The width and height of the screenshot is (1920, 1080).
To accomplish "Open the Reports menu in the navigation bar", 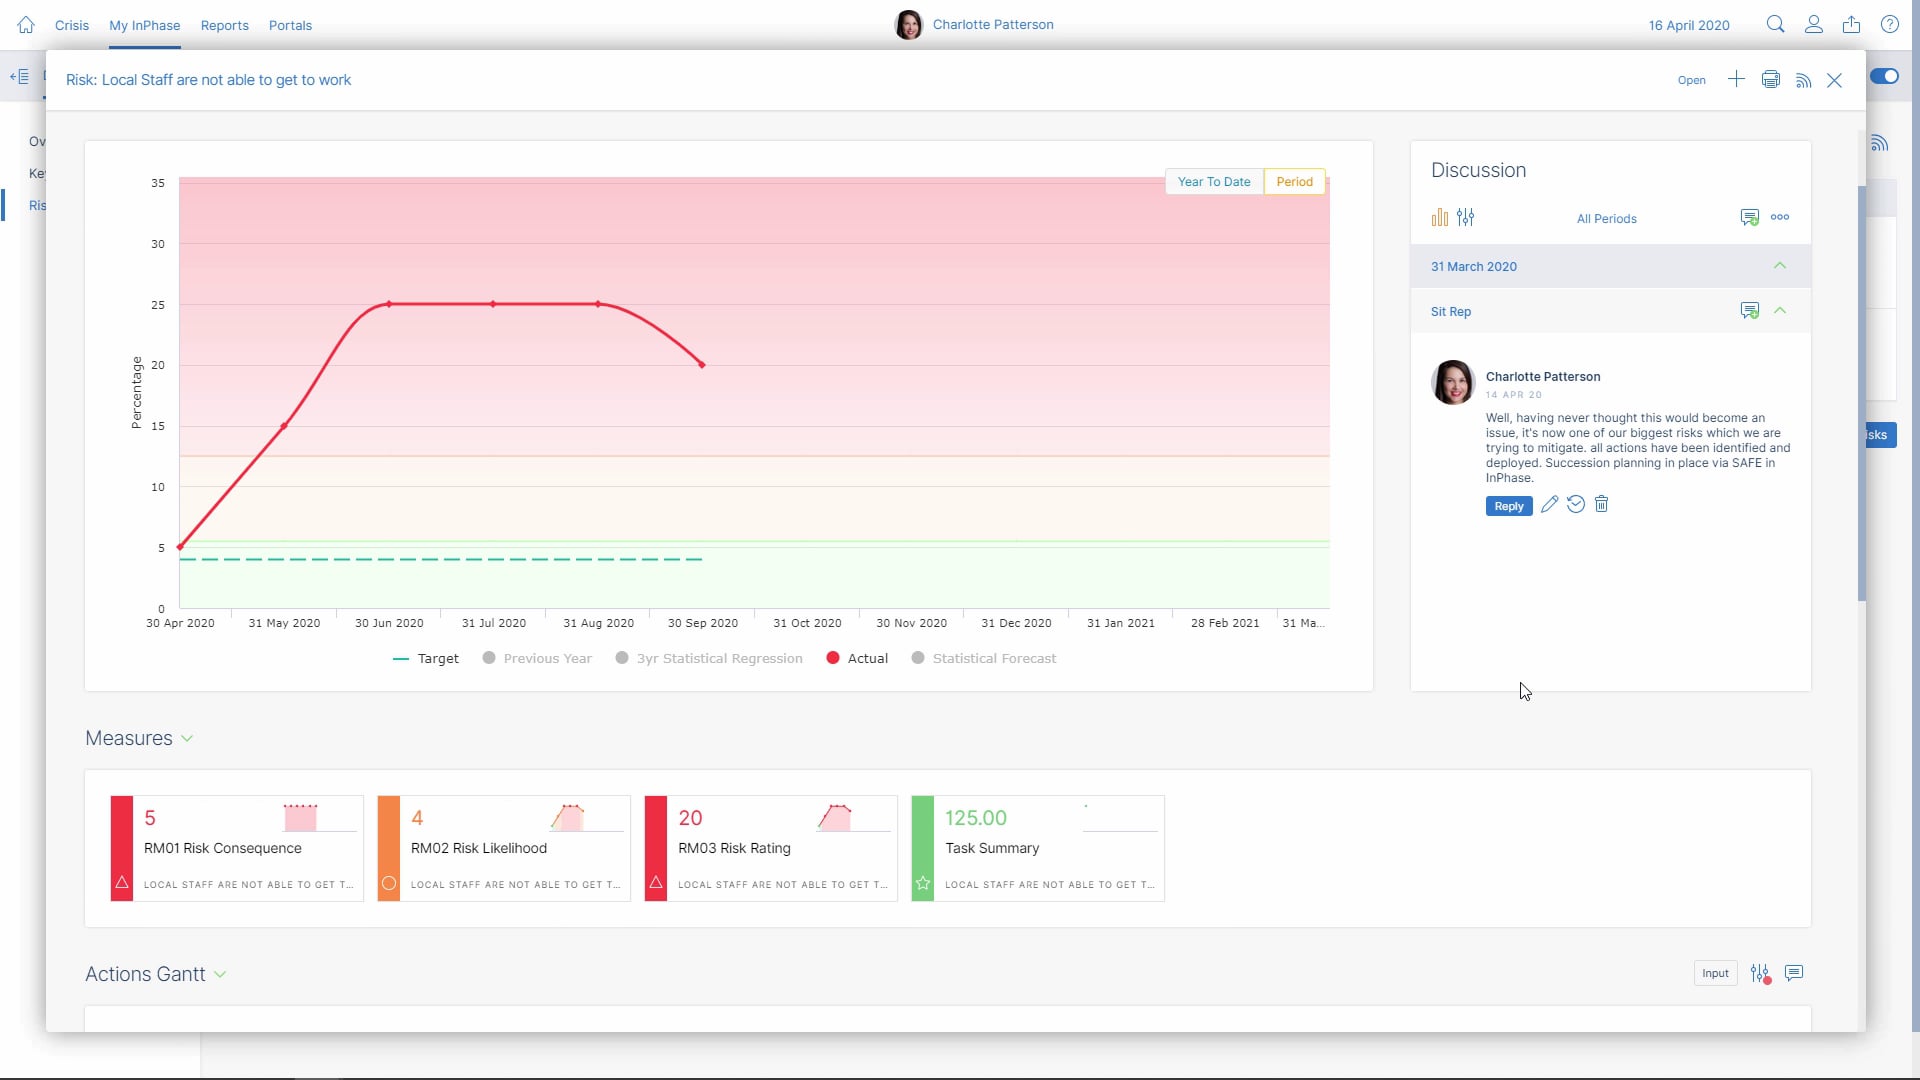I will (225, 25).
